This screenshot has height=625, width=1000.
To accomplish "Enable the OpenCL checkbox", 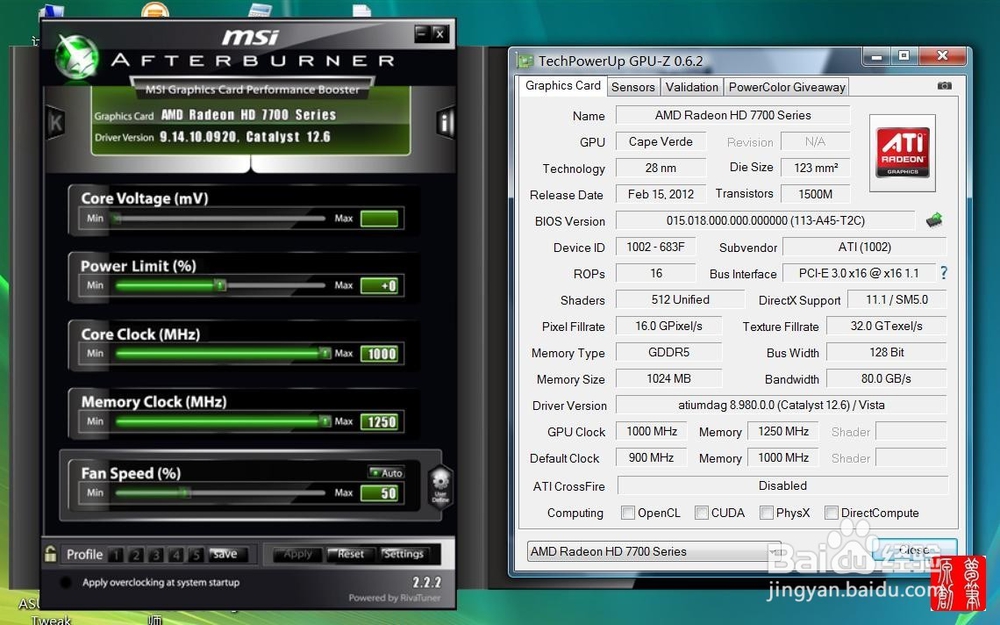I will tap(628, 513).
